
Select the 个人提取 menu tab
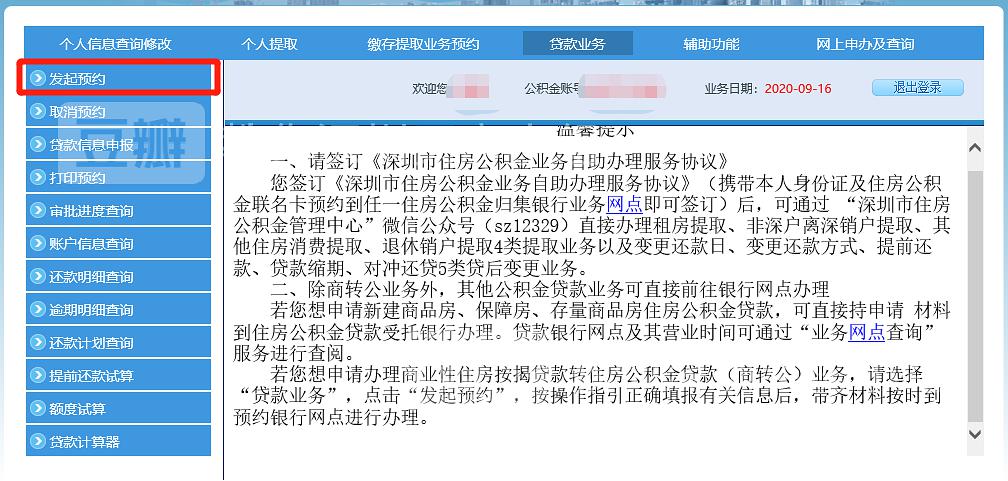[269, 44]
